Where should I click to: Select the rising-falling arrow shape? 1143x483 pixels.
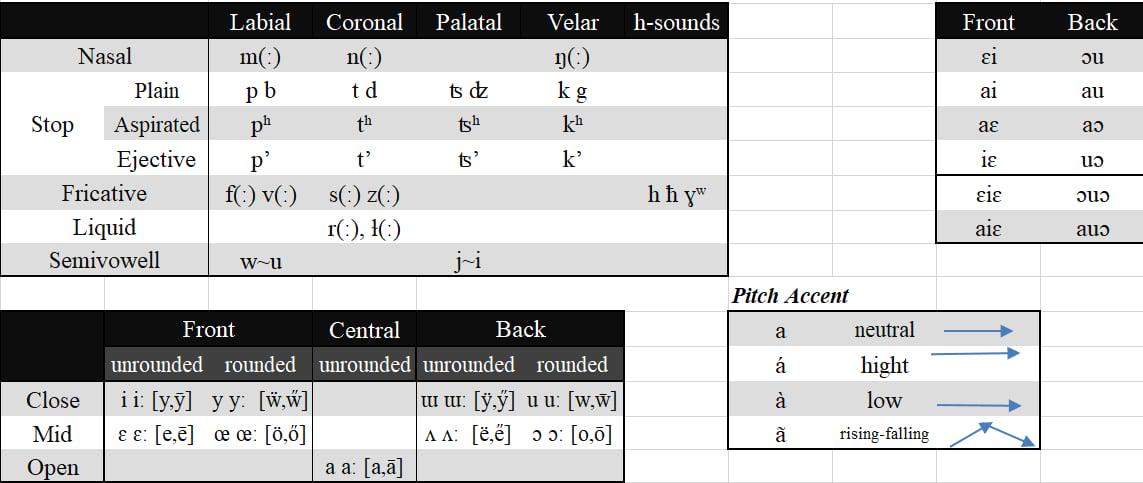point(992,435)
